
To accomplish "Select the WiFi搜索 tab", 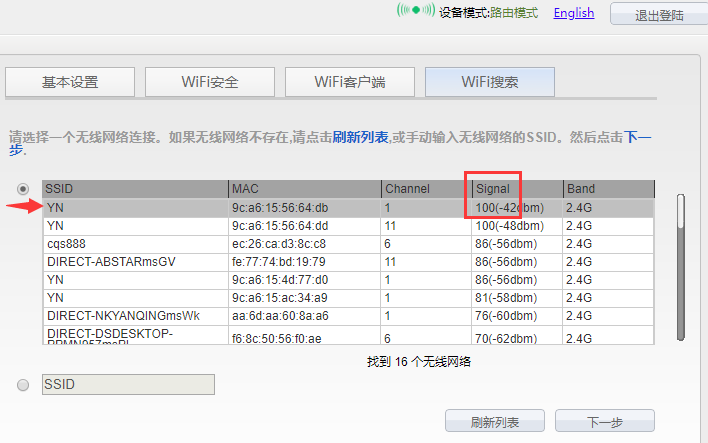I will (490, 82).
